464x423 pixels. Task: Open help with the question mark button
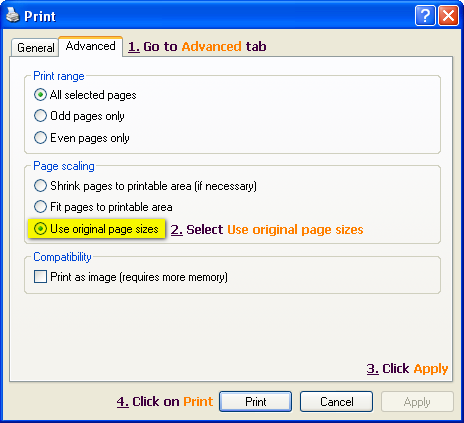425,16
